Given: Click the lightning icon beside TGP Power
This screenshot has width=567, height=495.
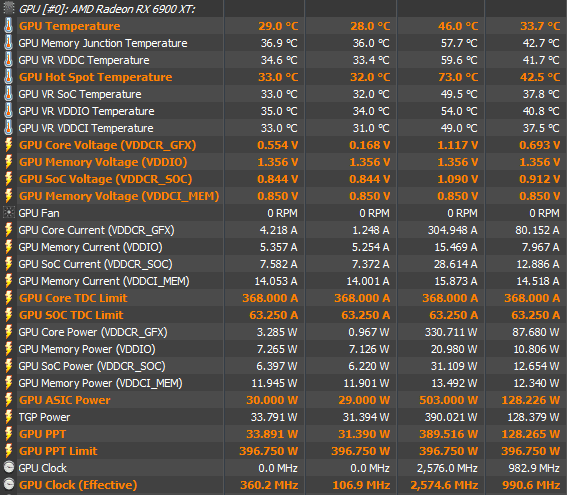Looking at the screenshot, I should point(8,417).
